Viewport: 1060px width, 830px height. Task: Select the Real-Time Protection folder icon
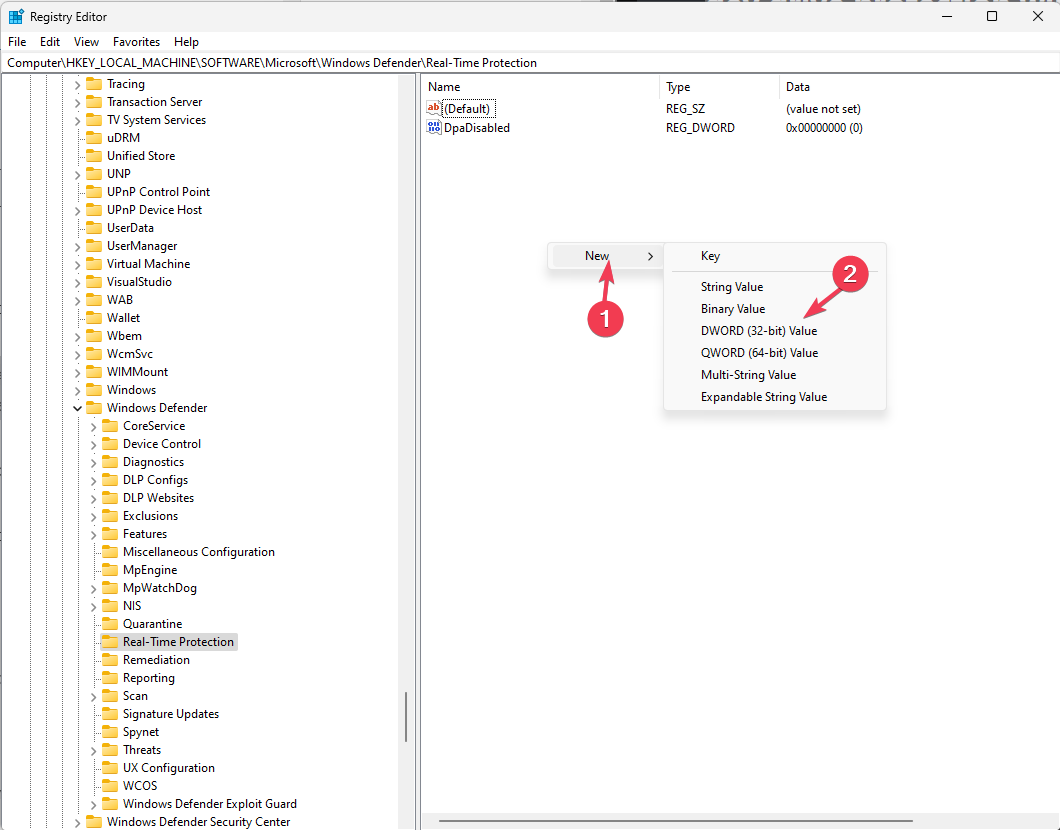(x=110, y=641)
